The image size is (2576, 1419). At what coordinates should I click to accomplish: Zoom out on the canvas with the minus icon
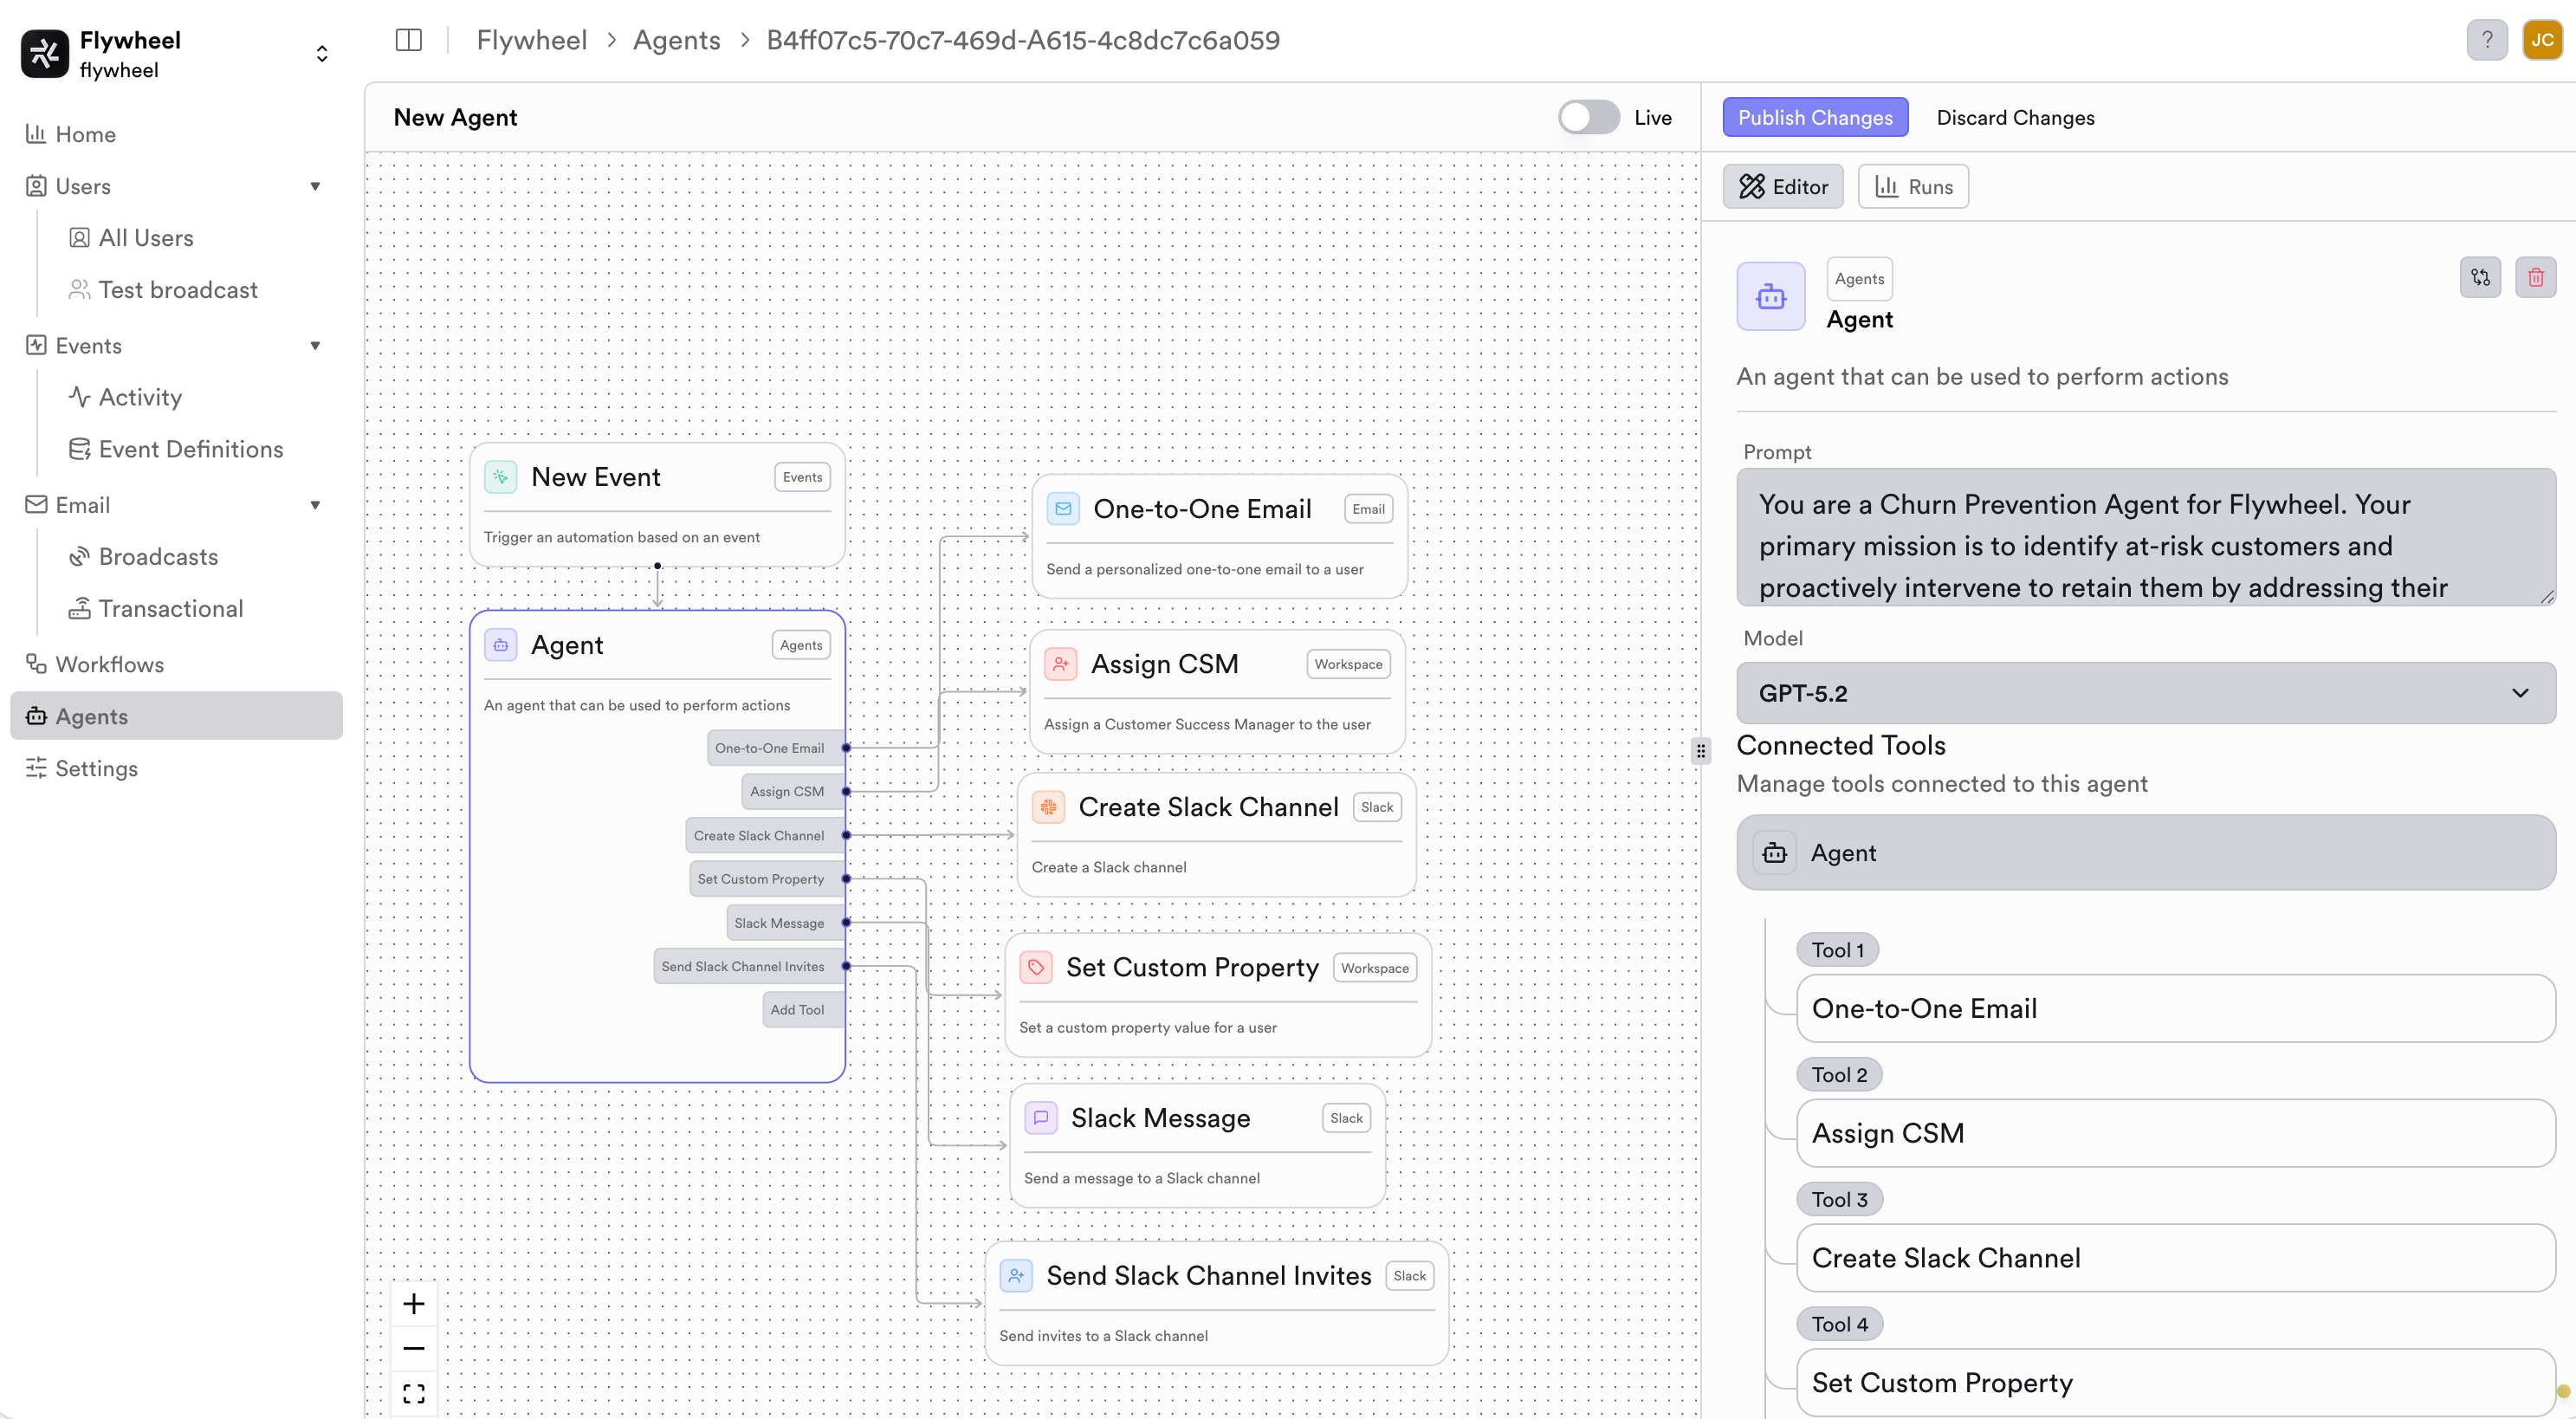pyautogui.click(x=413, y=1347)
